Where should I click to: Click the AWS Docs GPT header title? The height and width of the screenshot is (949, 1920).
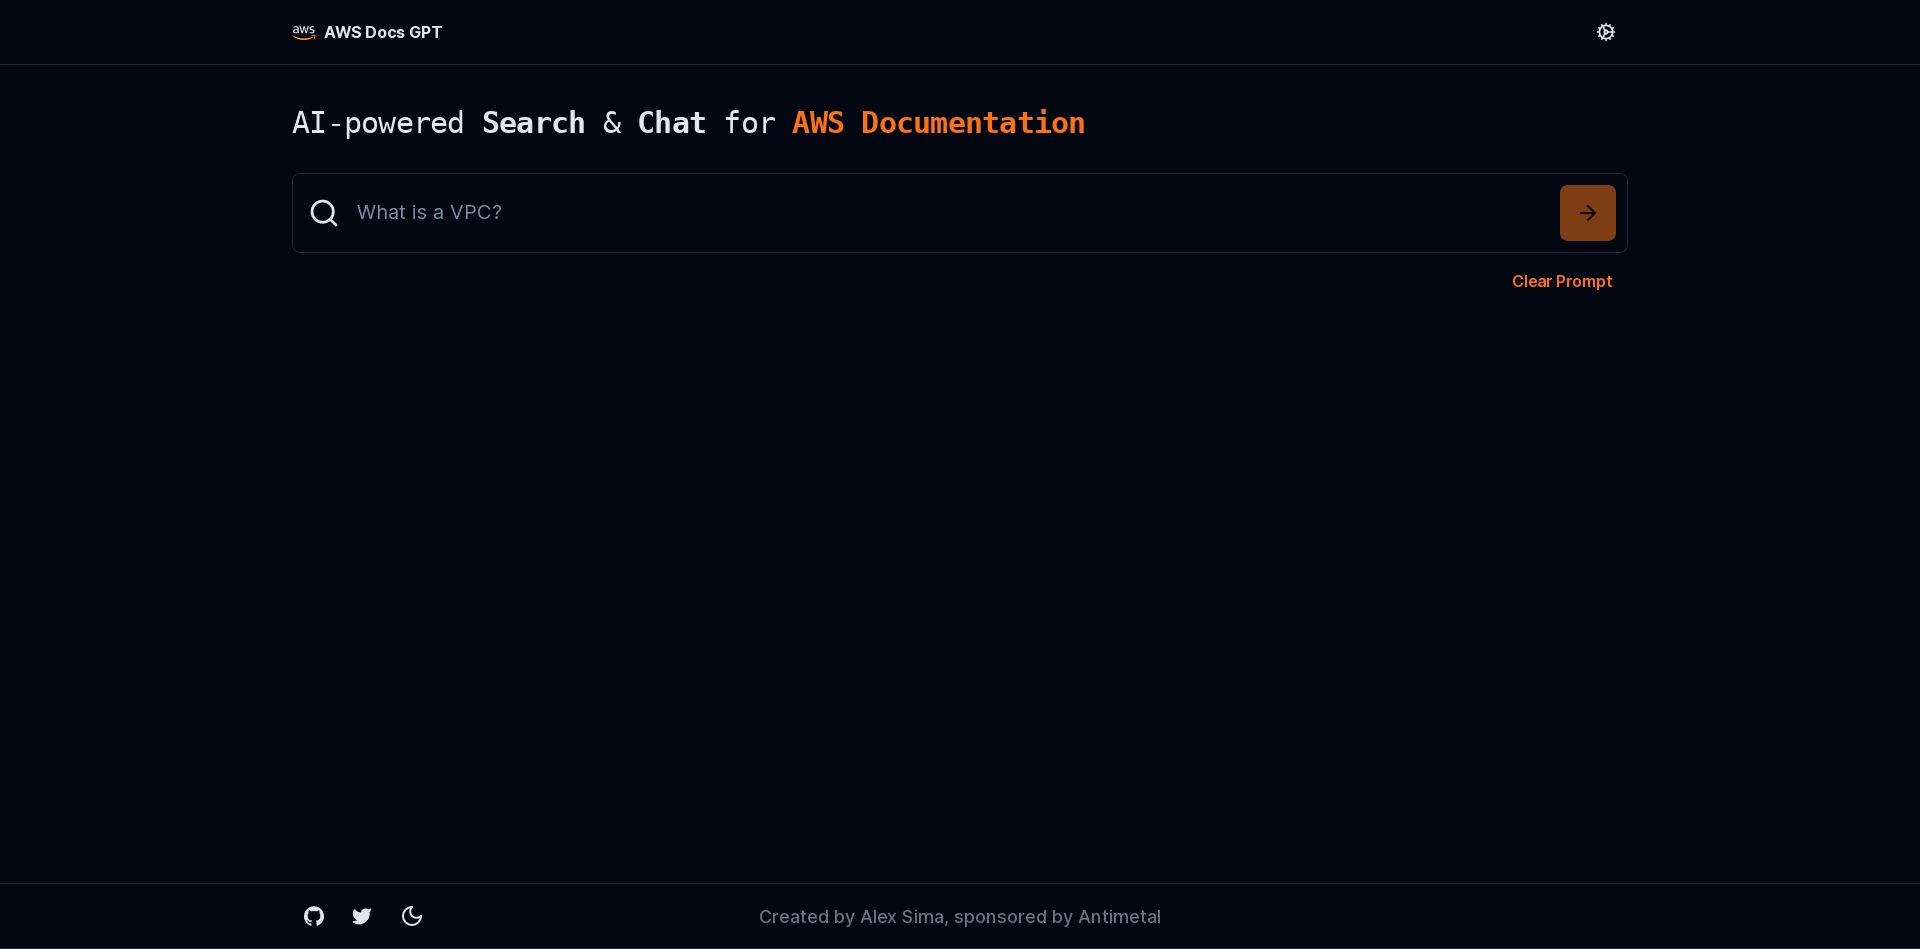click(382, 32)
